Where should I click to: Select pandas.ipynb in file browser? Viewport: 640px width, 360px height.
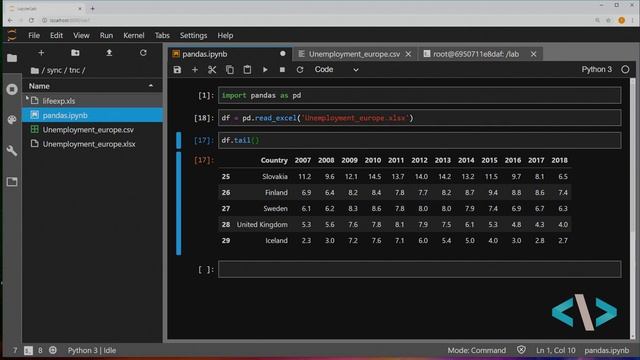point(93,115)
